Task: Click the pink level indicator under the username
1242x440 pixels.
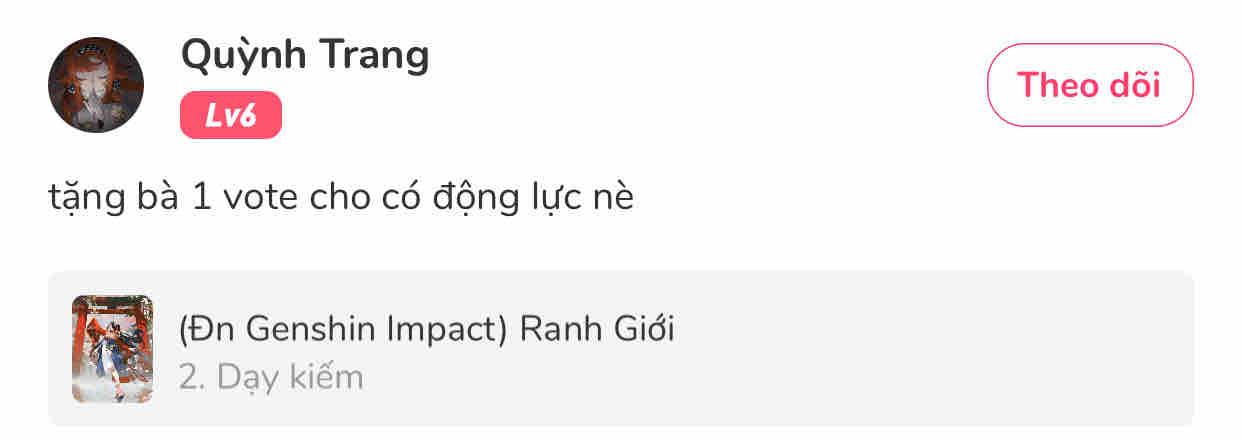Action: pyautogui.click(x=231, y=116)
